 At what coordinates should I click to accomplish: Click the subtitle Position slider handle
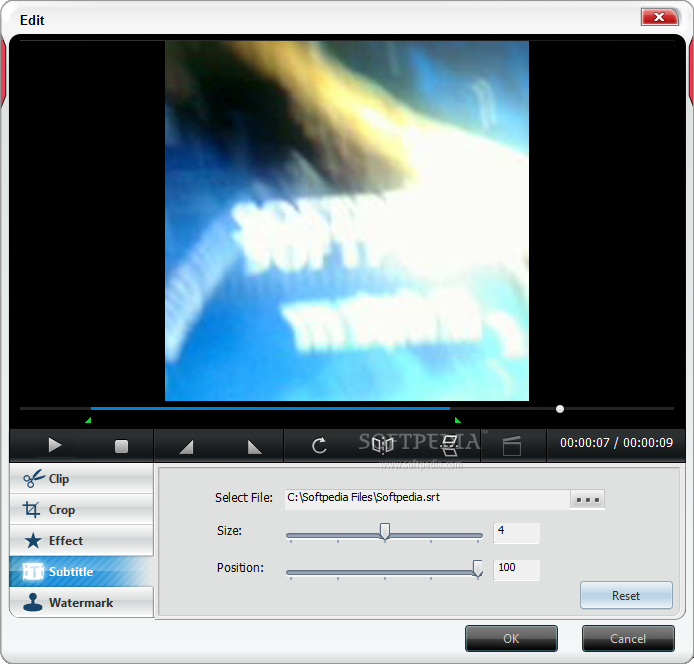478,568
